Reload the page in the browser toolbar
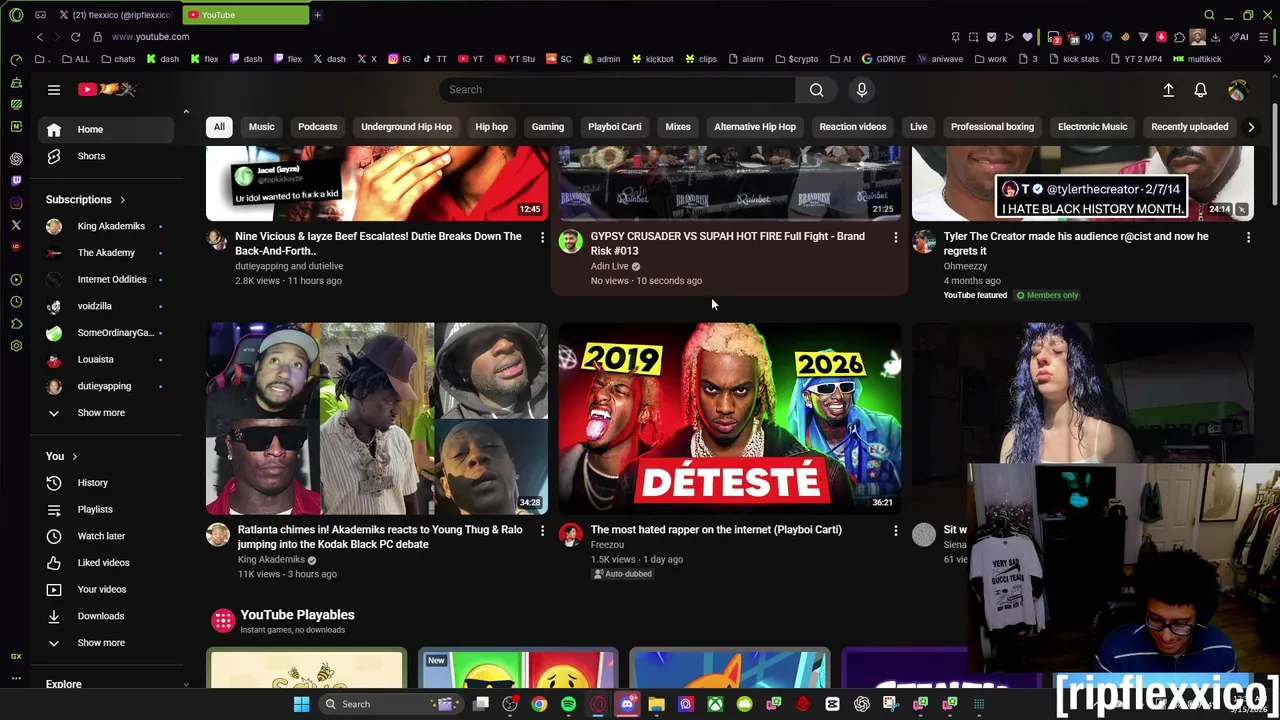This screenshot has height=720, width=1280. pos(75,37)
